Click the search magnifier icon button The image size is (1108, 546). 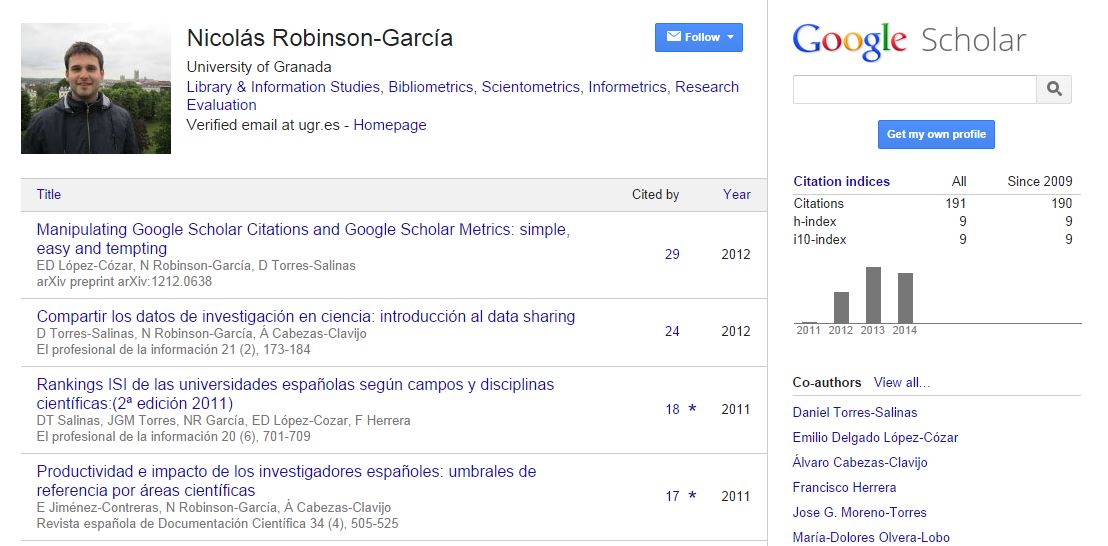(1054, 89)
